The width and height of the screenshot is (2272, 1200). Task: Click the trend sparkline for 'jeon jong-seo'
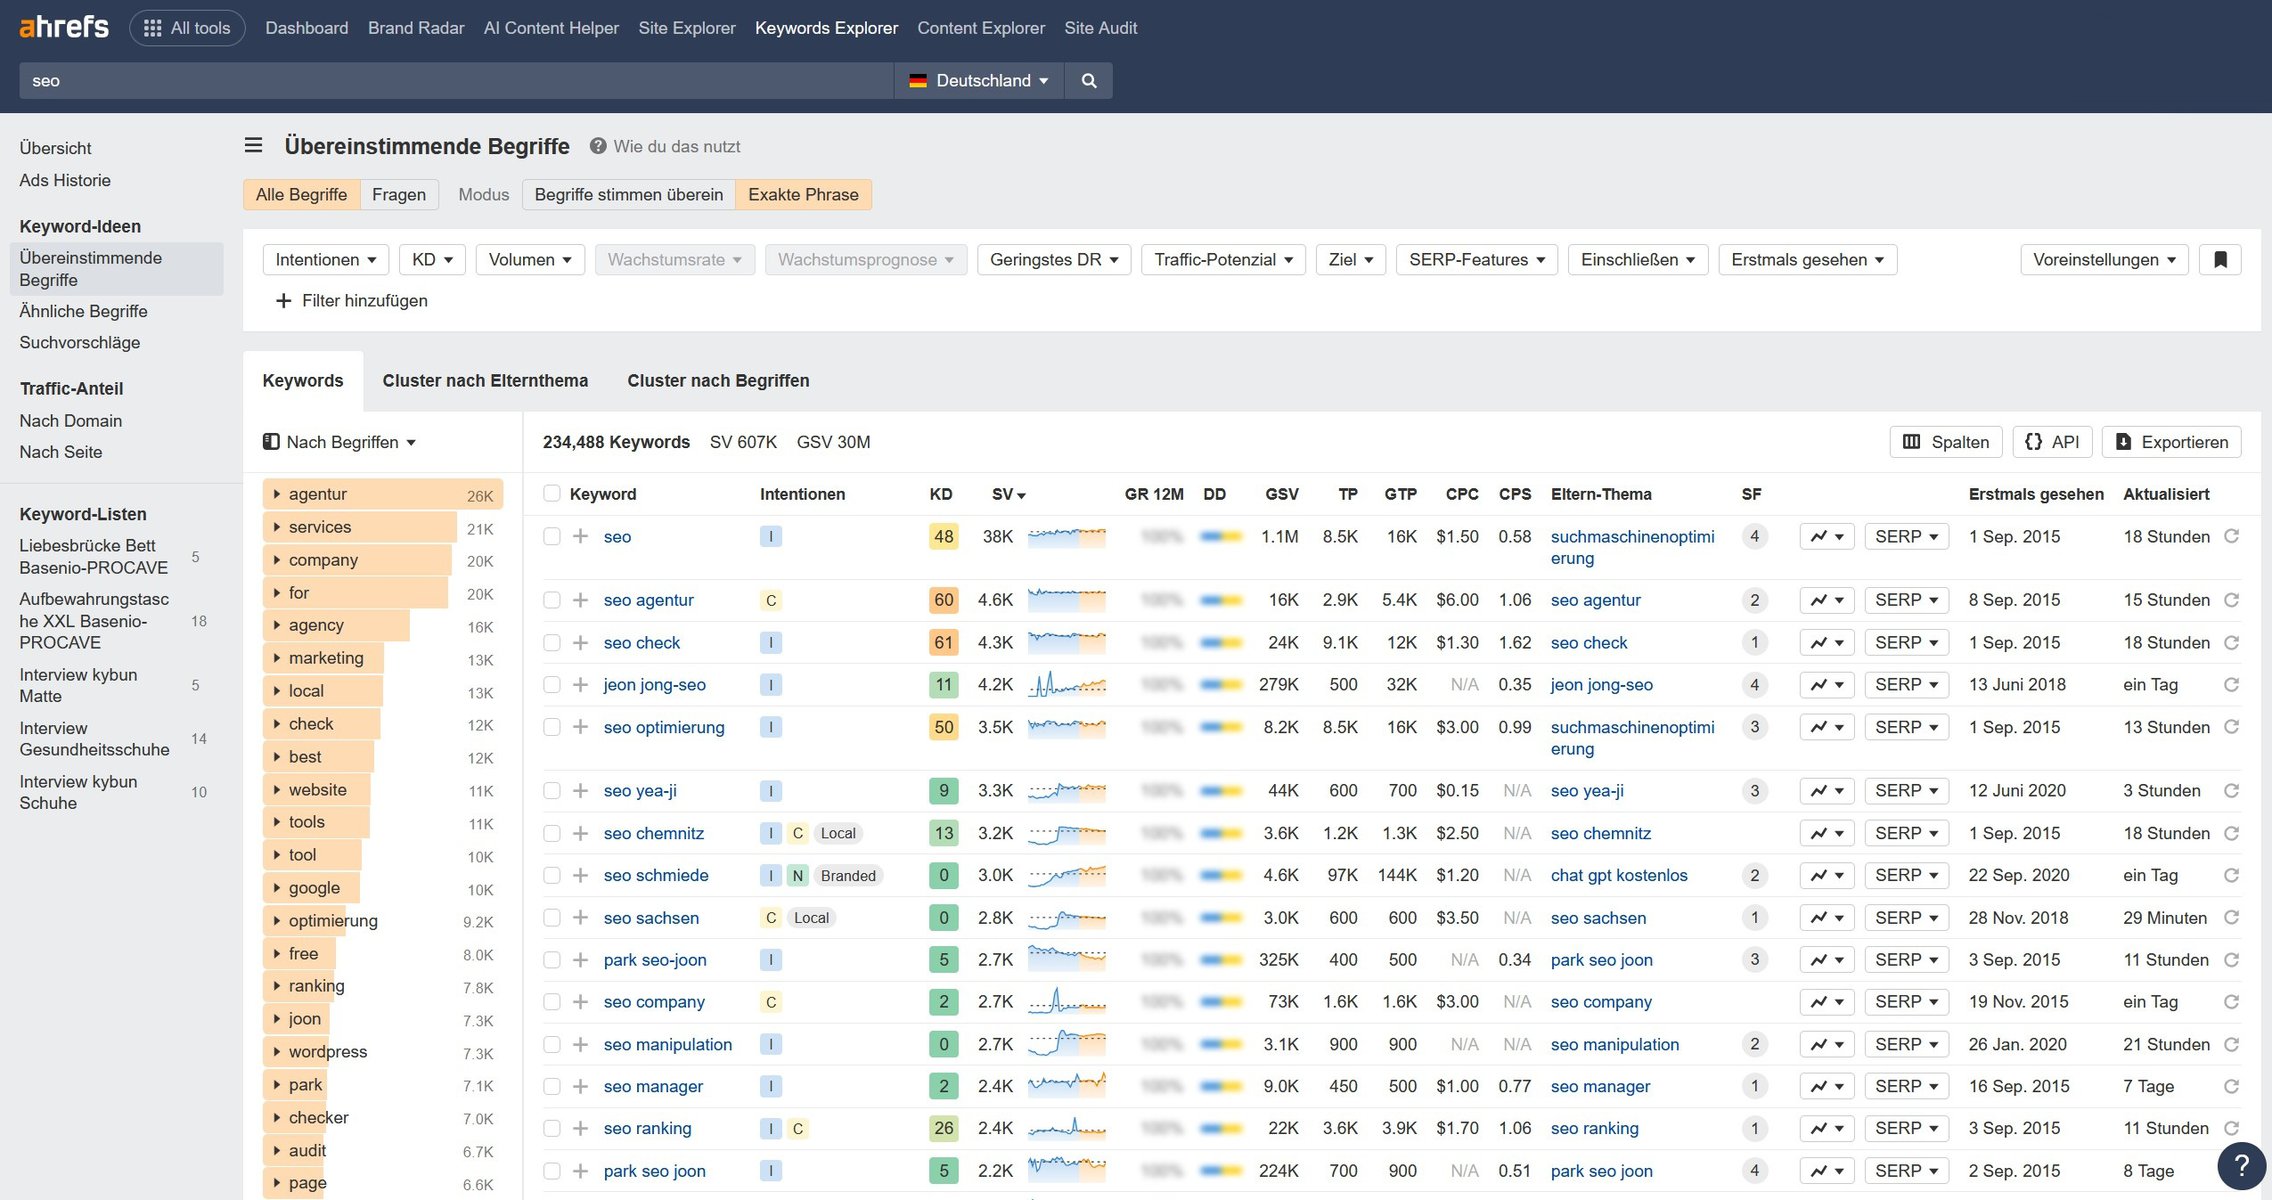click(x=1067, y=685)
